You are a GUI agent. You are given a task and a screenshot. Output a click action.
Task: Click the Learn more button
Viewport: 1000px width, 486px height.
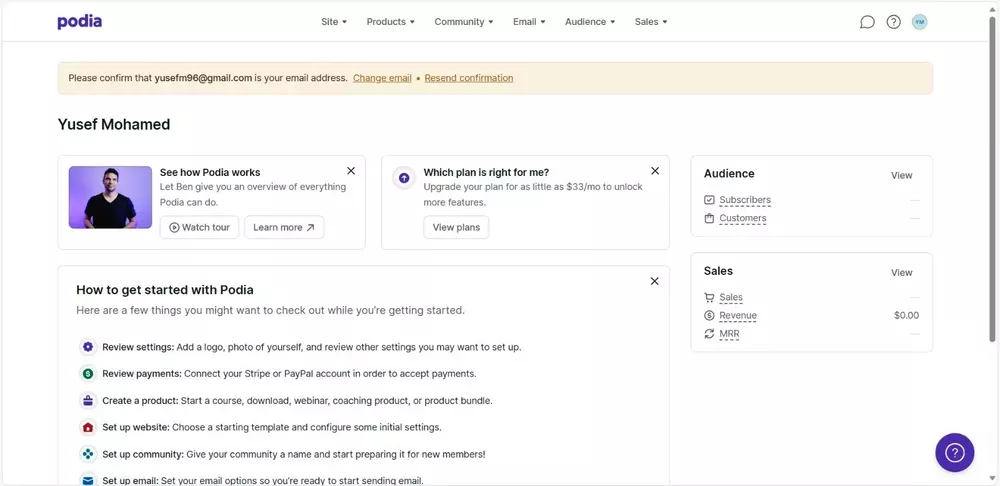pyautogui.click(x=284, y=228)
